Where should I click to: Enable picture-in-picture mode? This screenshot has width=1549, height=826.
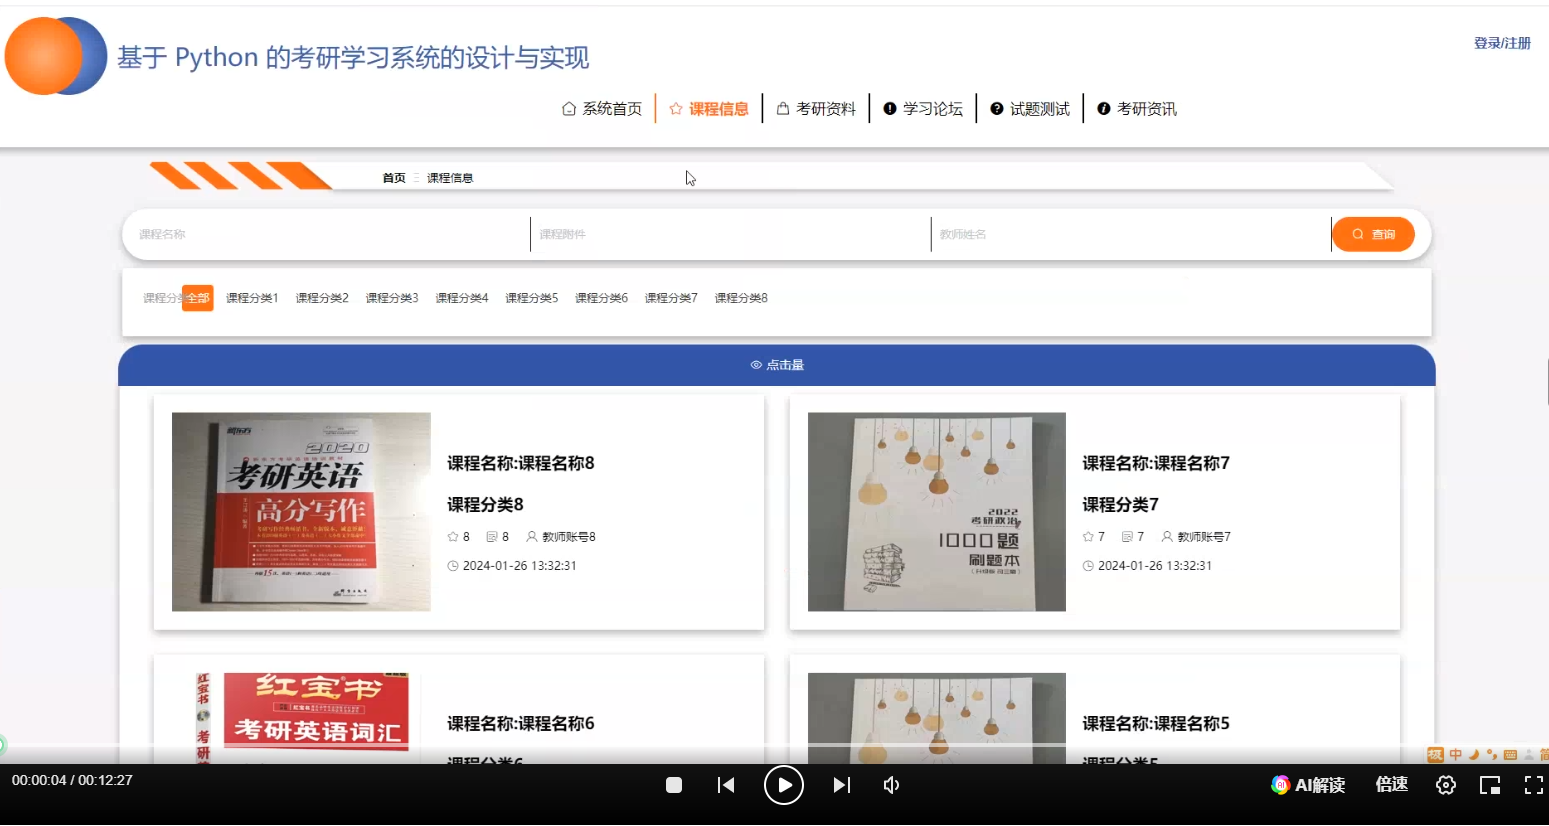(x=1490, y=785)
